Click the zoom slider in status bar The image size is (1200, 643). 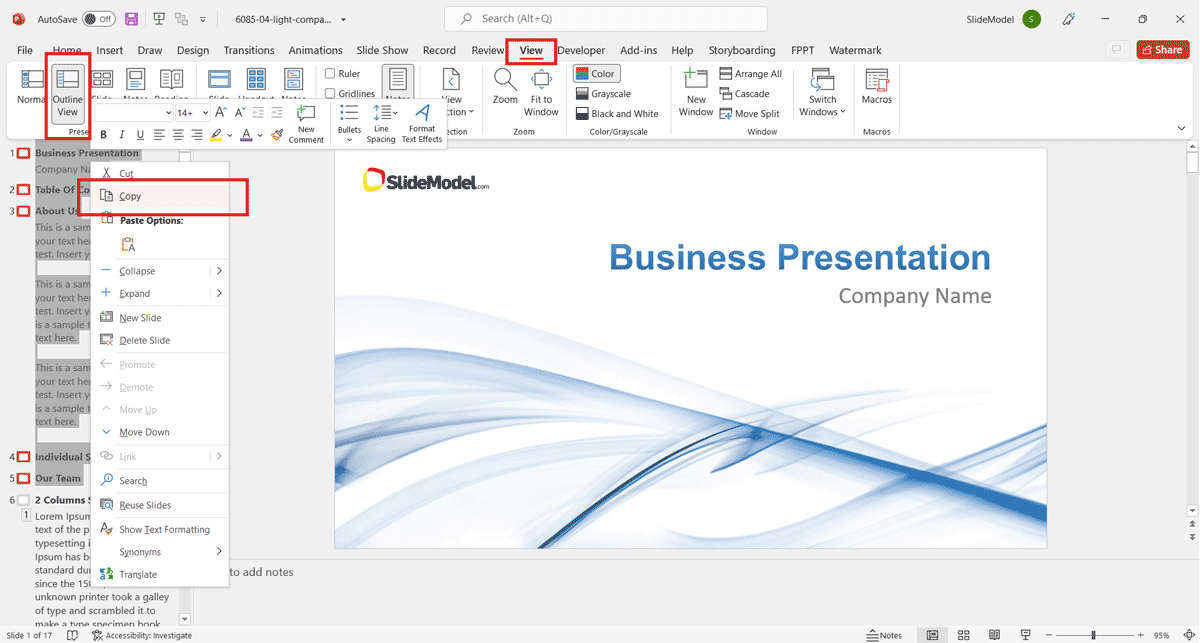point(1093,635)
